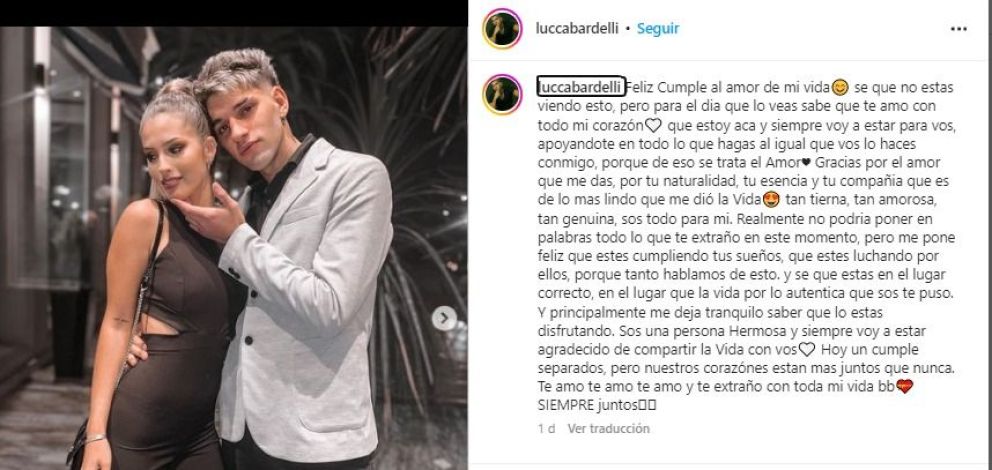Click the couple photo in the post
The image size is (992, 470).
click(233, 248)
